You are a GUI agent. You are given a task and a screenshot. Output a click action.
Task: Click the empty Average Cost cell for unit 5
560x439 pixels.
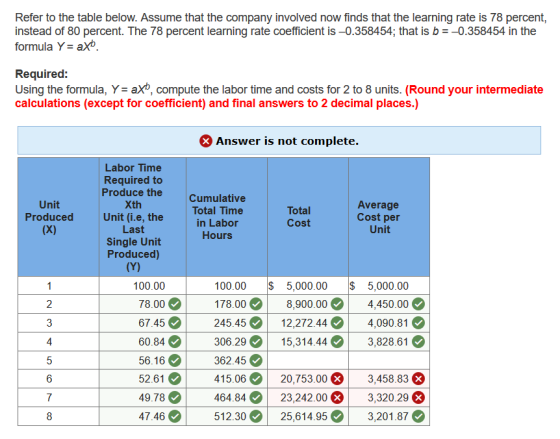tap(389, 360)
